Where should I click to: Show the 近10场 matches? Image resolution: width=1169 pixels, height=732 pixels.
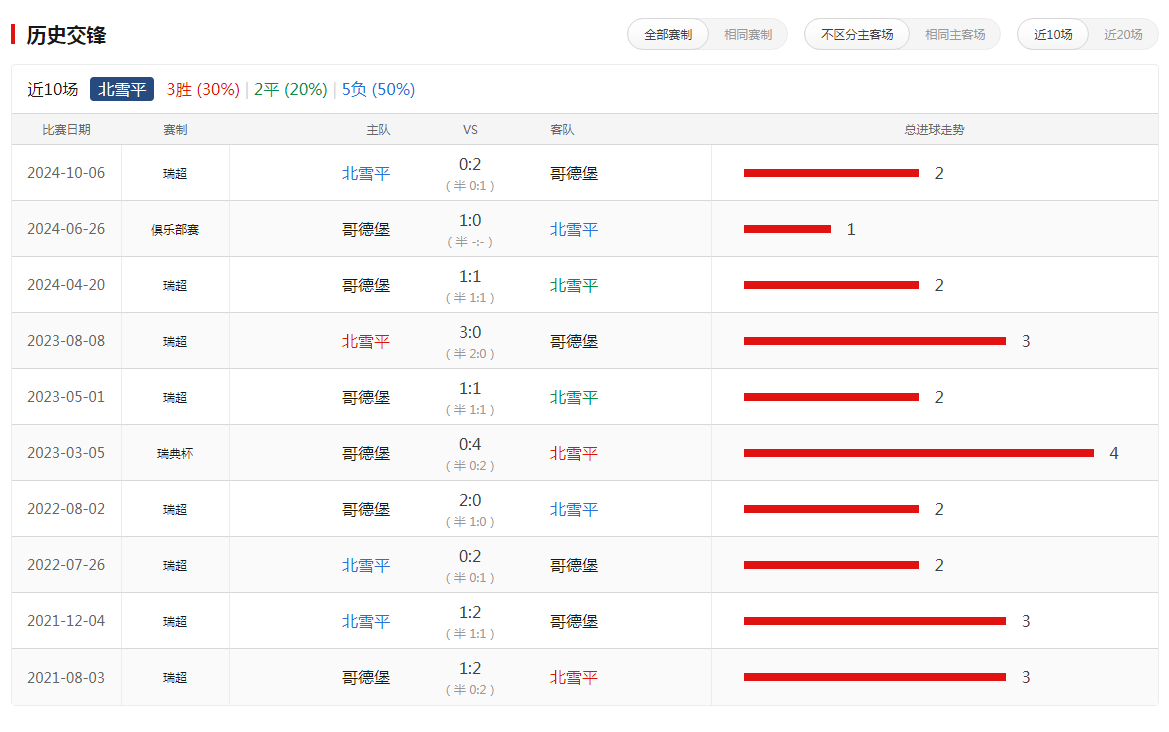click(x=1053, y=35)
